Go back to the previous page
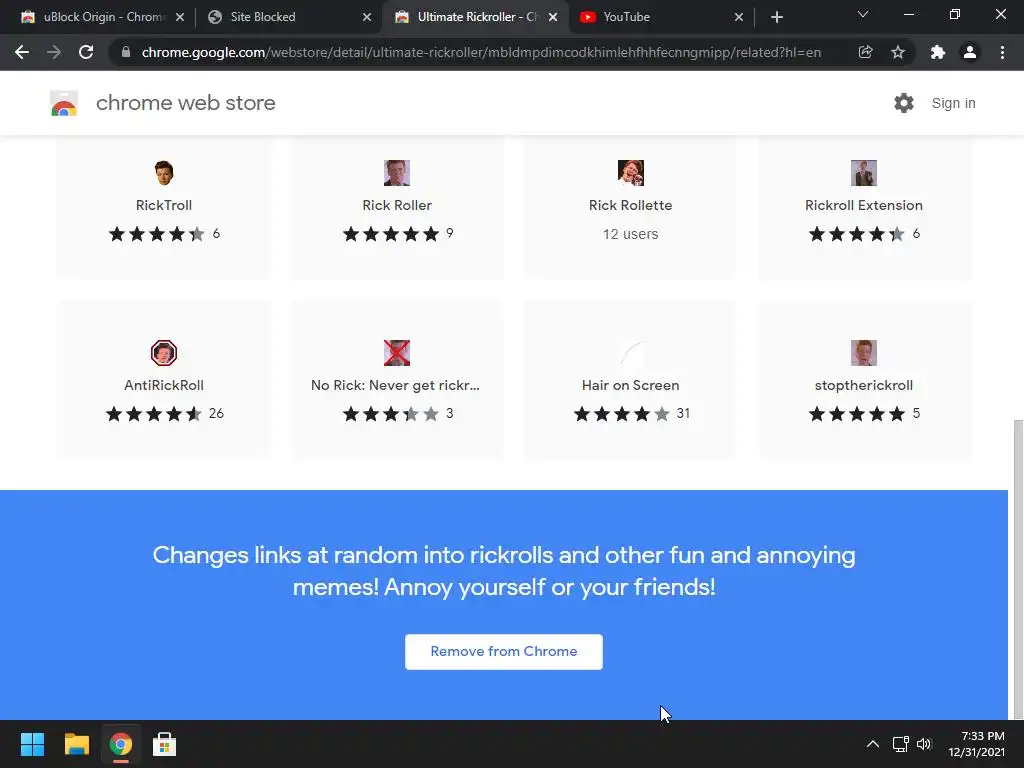1024x768 pixels. click(22, 52)
